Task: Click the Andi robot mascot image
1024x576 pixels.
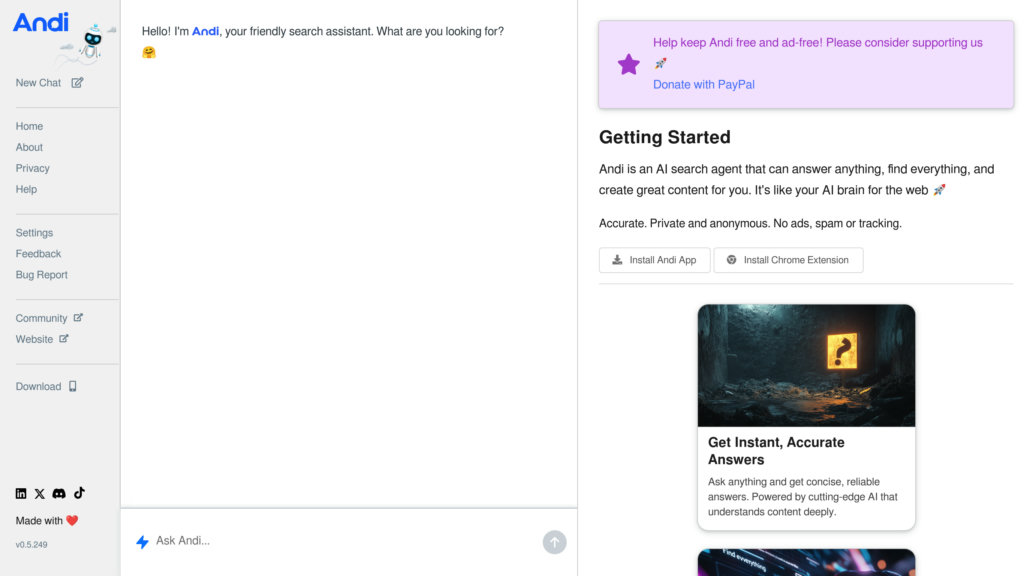Action: (93, 43)
